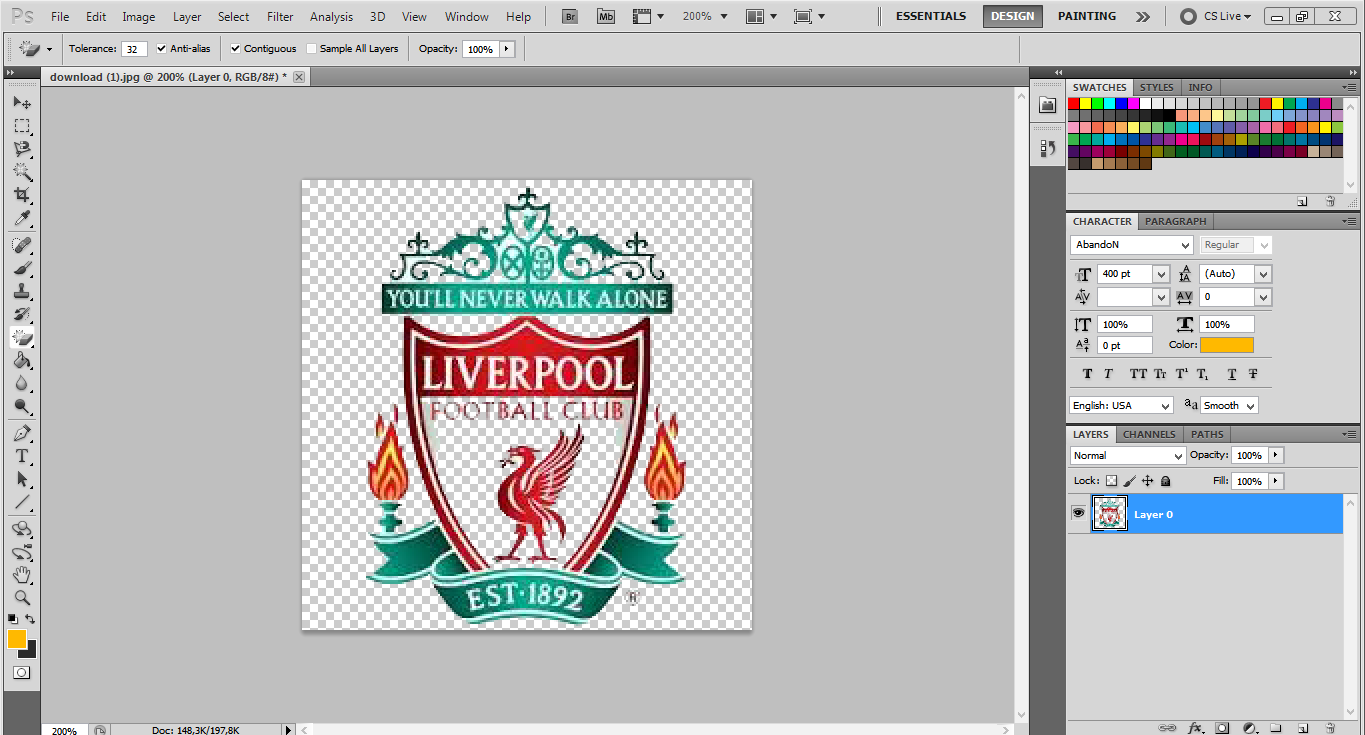Viewport: 1365px width, 735px height.
Task: Switch to the Channels tab
Action: (1149, 434)
